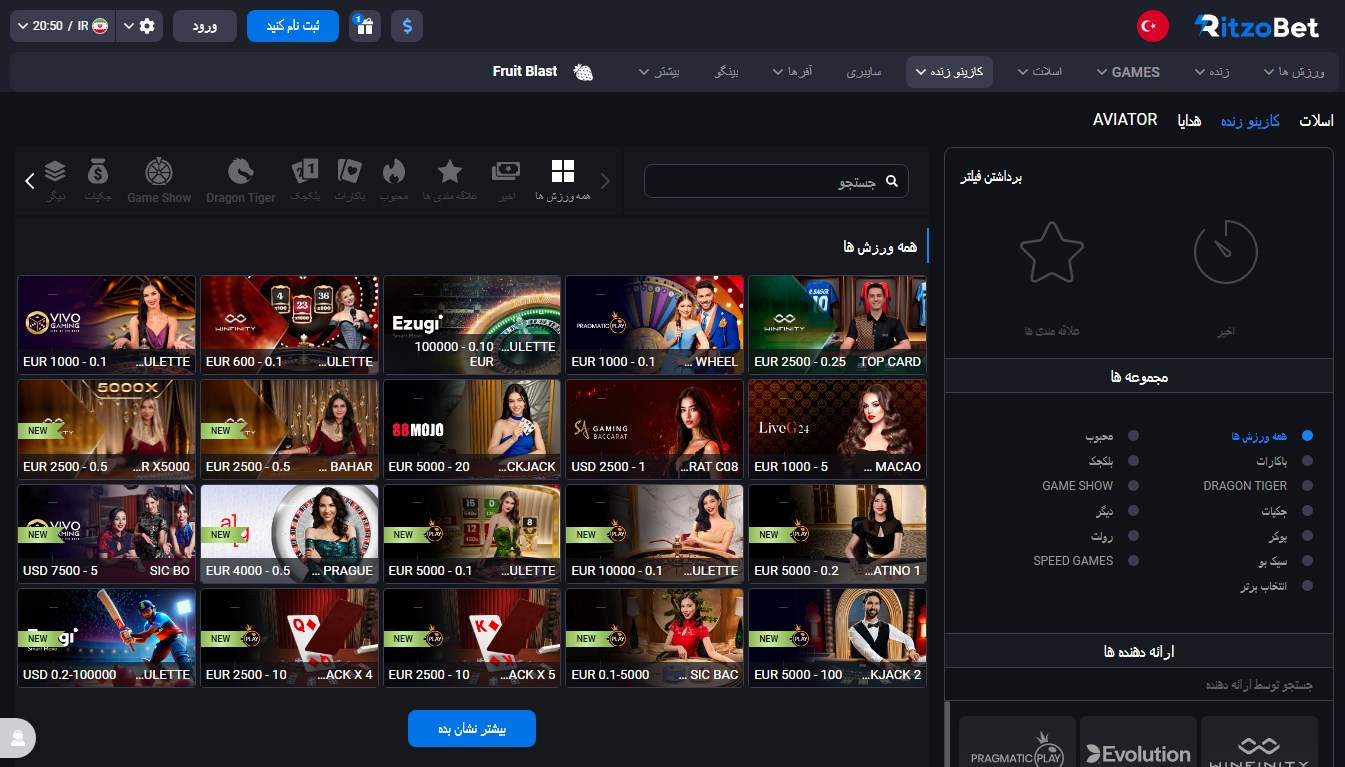Viewport: 1345px width, 767px height.
Task: Open the MACAO LiveG24 game thumbnail
Action: click(x=837, y=429)
